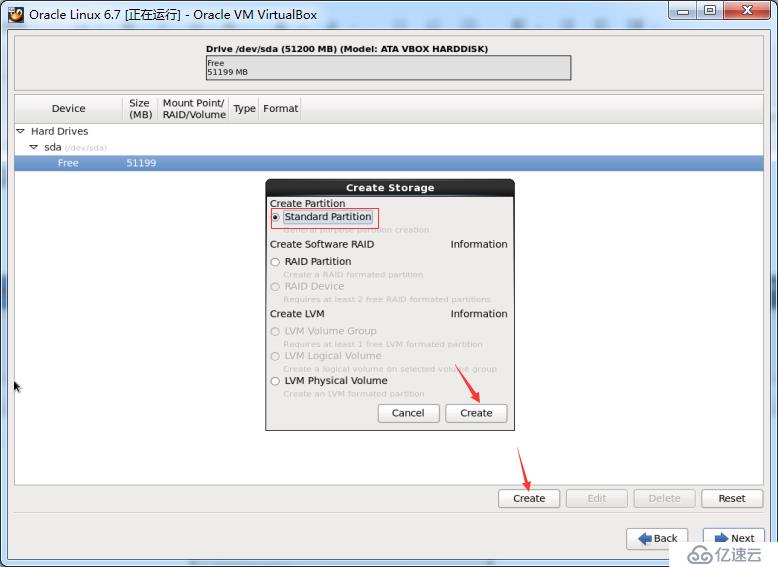This screenshot has height=567, width=778.
Task: Go Back to the previous installer step
Action: pos(657,538)
